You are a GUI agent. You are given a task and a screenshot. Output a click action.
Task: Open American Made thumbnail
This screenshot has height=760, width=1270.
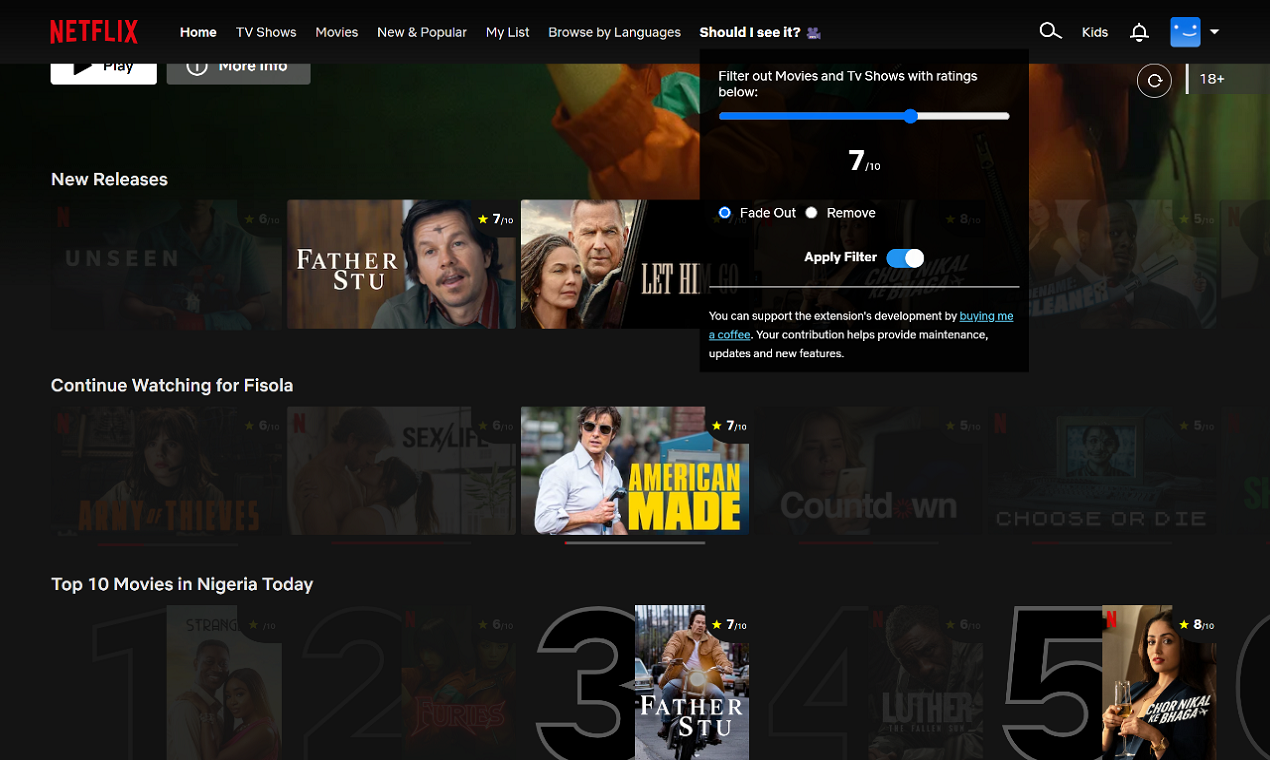[x=635, y=470]
